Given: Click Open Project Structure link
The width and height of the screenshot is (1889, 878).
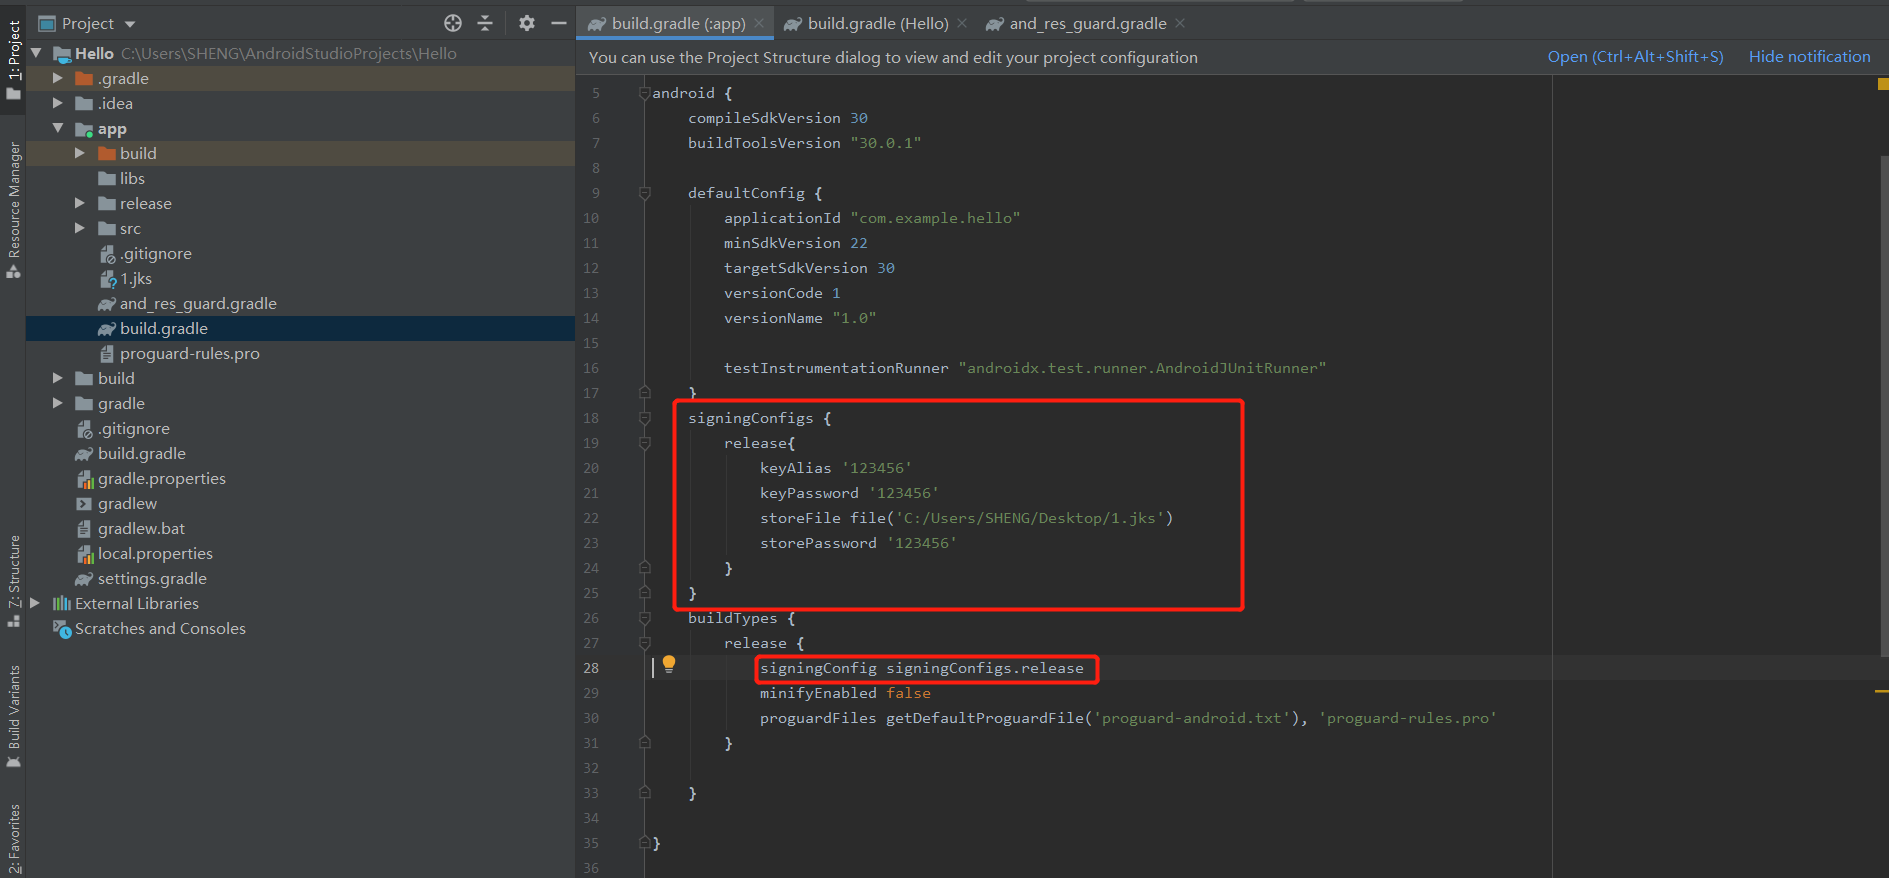Looking at the screenshot, I should click(x=1635, y=57).
